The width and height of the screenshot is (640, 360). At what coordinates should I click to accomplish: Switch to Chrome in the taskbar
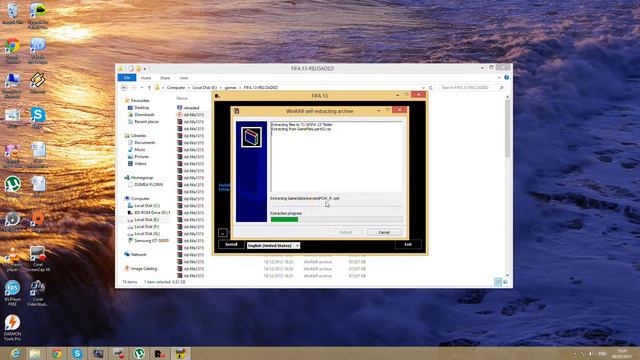pyautogui.click(x=56, y=353)
